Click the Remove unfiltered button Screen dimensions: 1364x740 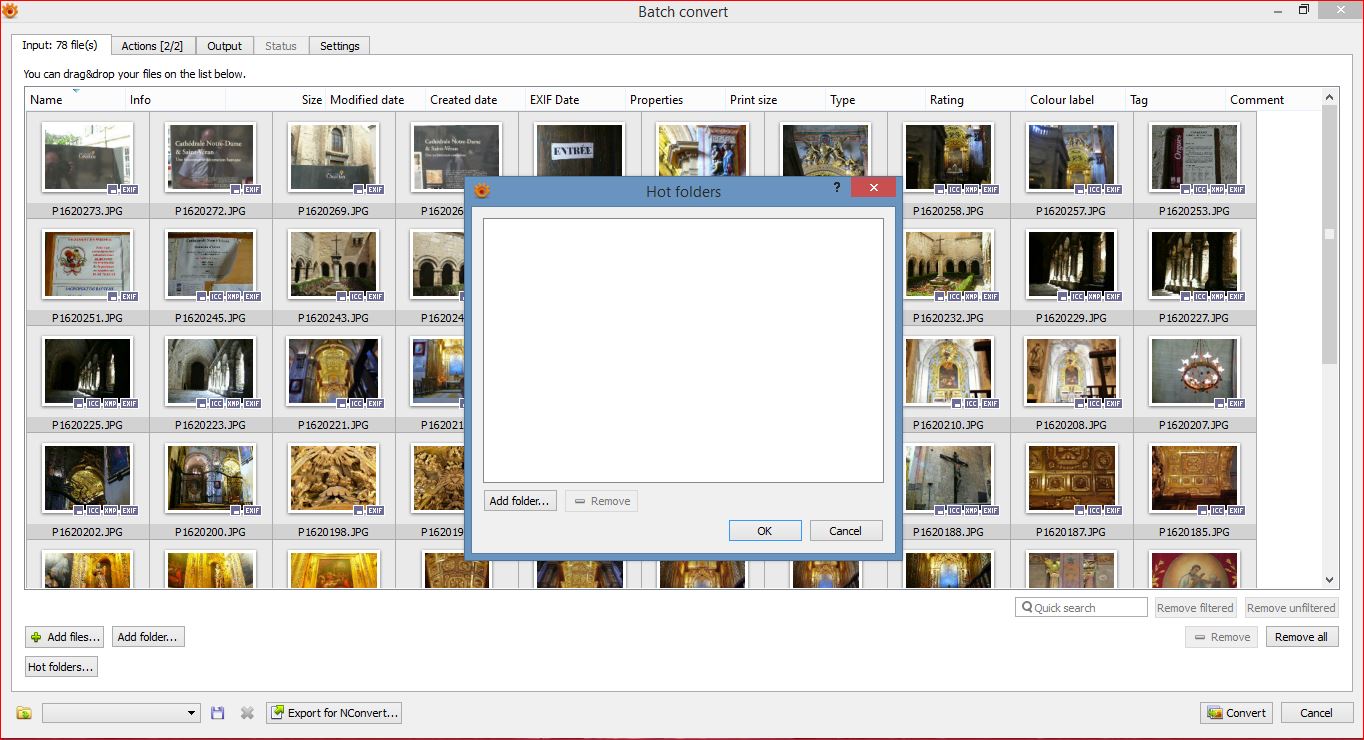(x=1291, y=608)
